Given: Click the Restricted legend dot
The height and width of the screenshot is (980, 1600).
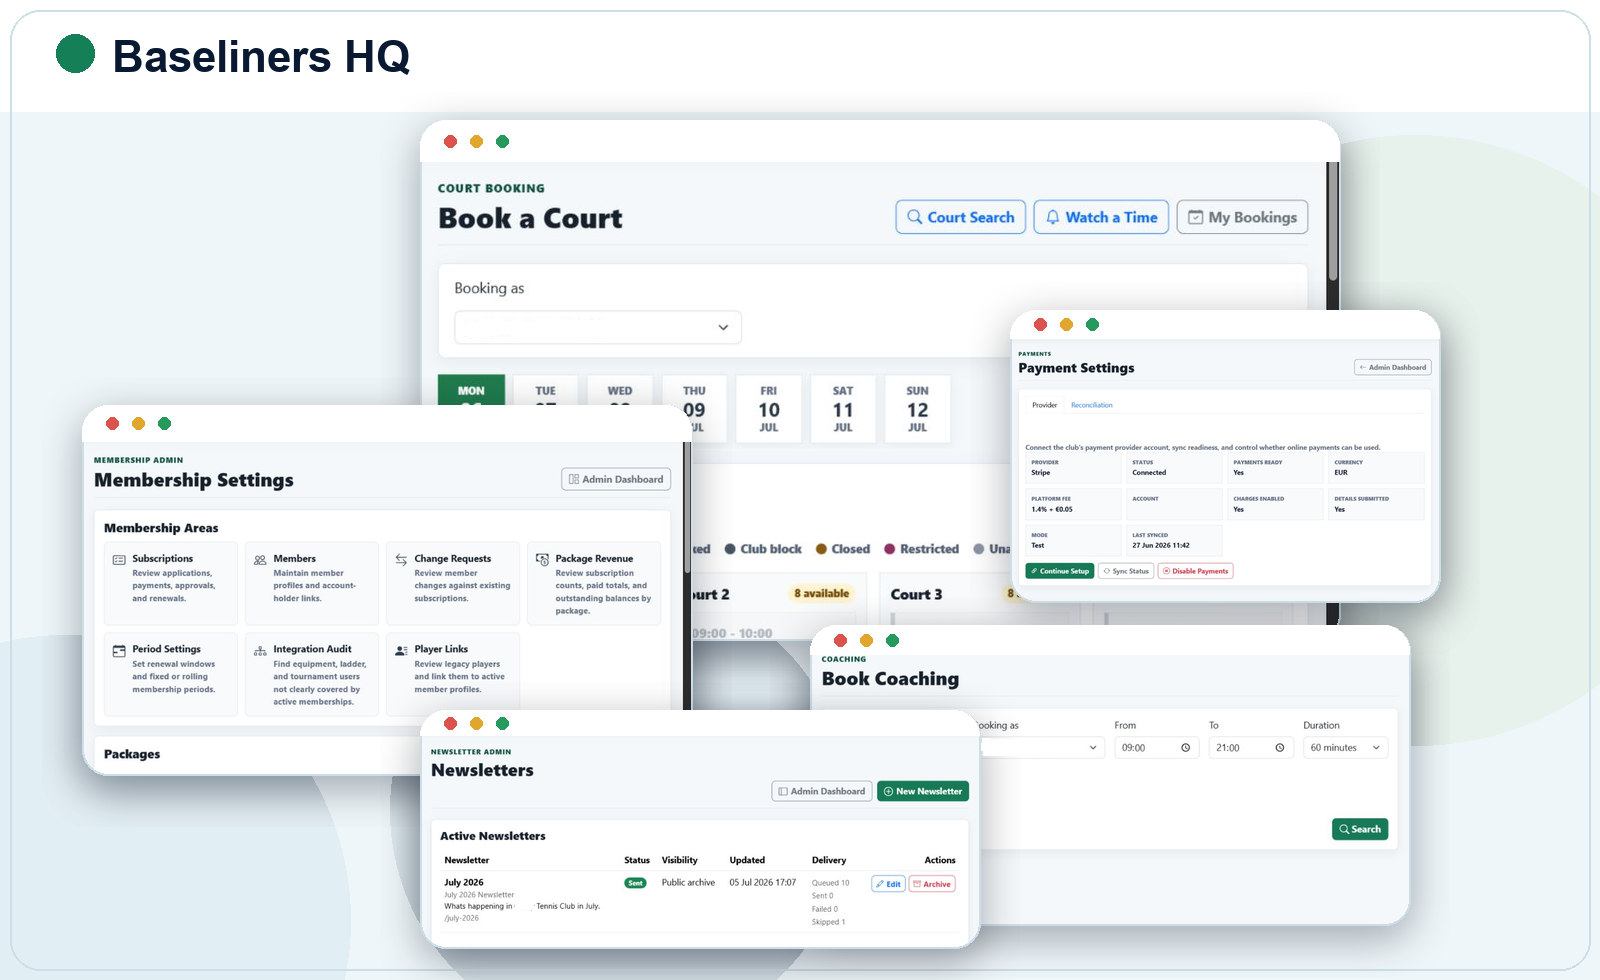Looking at the screenshot, I should (889, 549).
